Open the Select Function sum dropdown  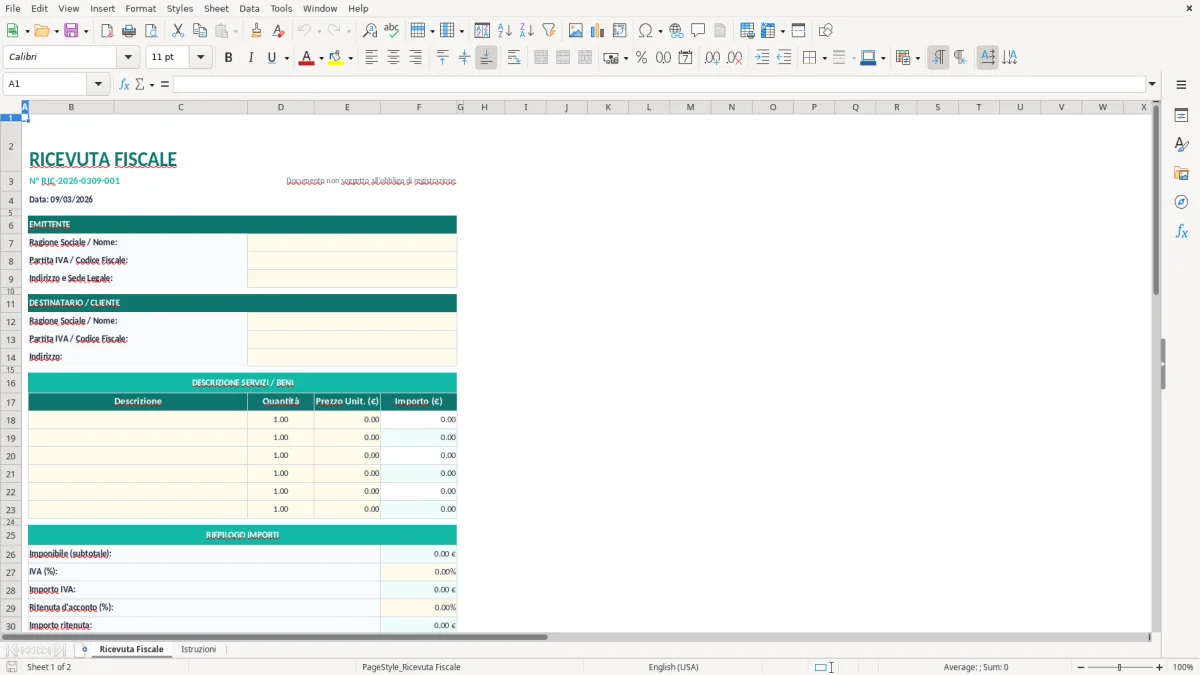(x=152, y=84)
